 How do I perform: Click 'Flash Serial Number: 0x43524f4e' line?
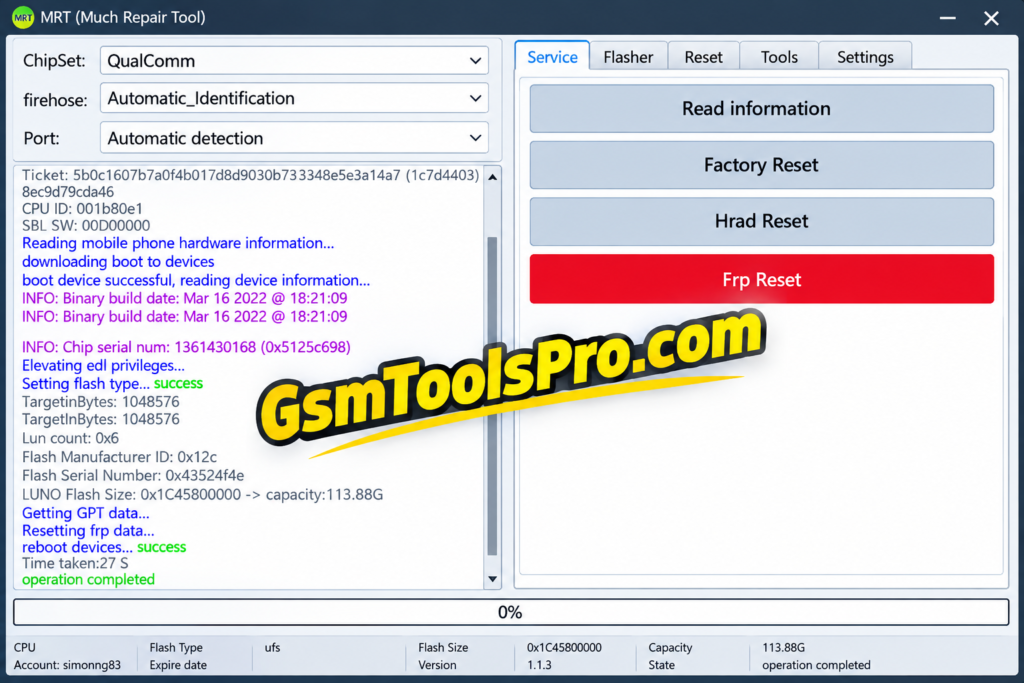[133, 475]
